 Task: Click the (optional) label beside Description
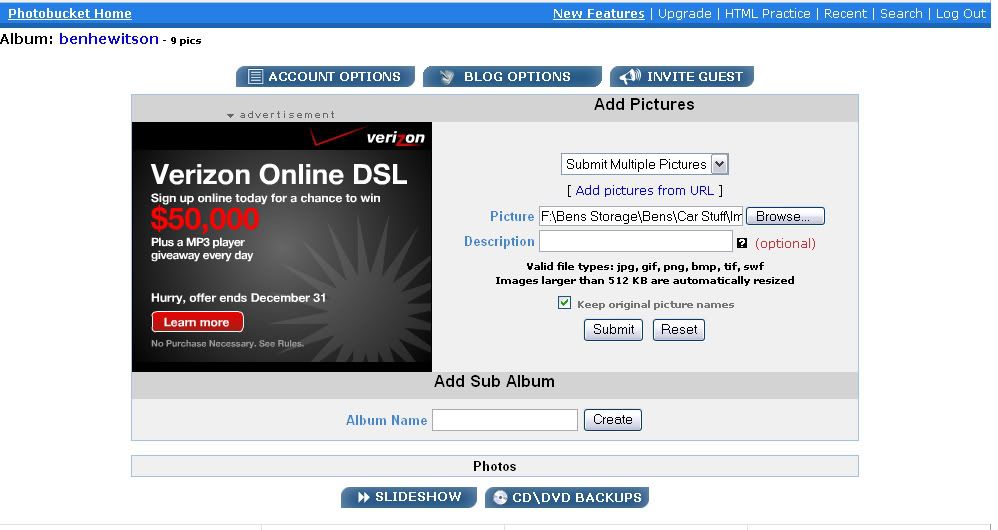click(x=785, y=243)
